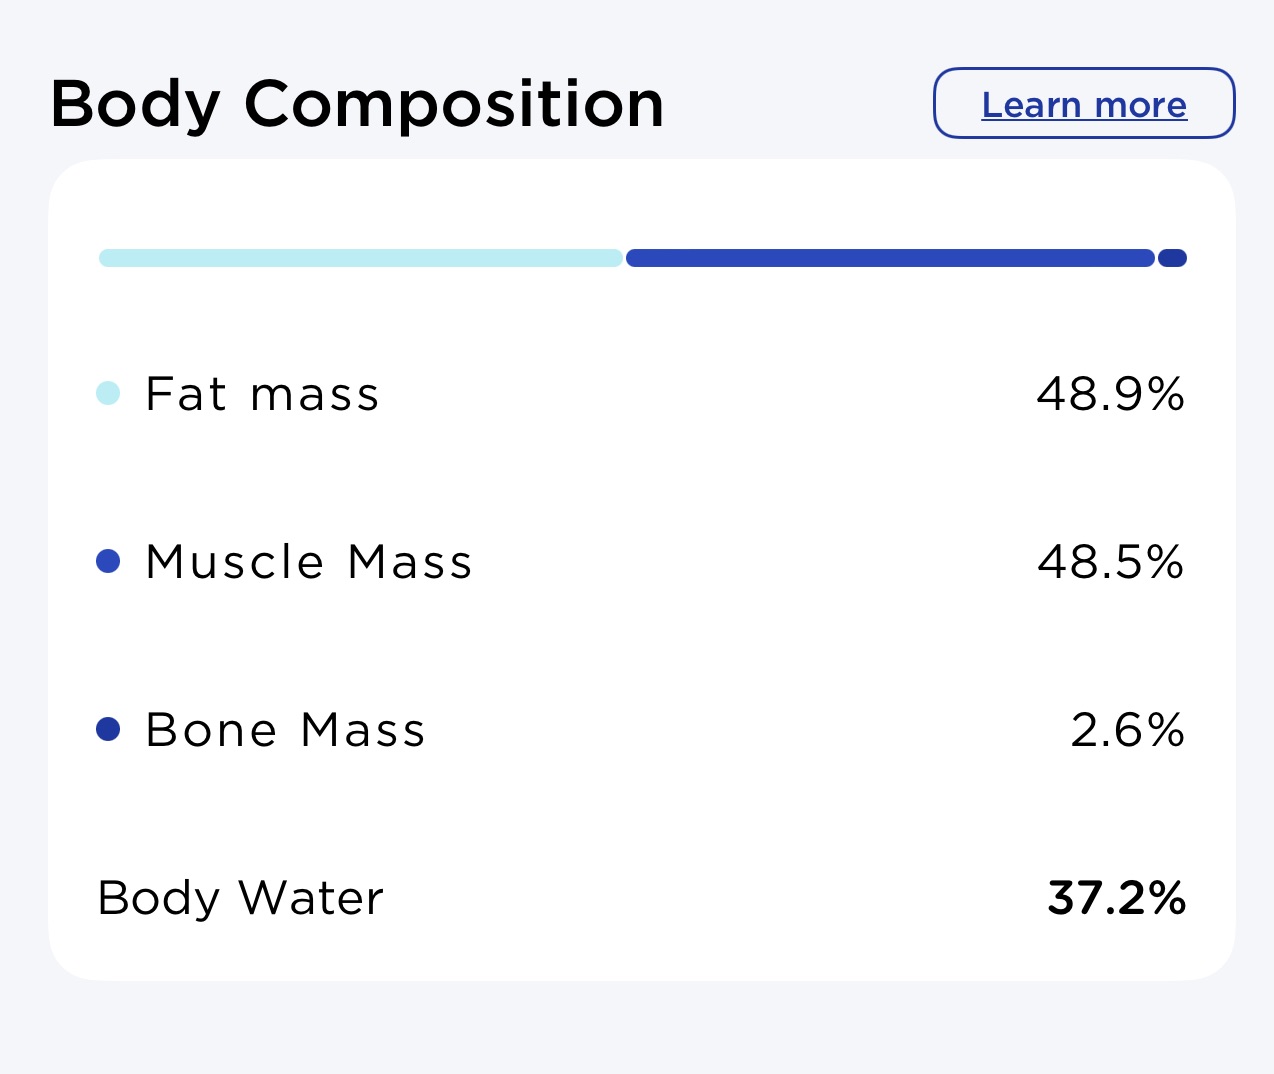Select the light blue fat segment of the bar
This screenshot has width=1274, height=1074.
click(x=360, y=258)
